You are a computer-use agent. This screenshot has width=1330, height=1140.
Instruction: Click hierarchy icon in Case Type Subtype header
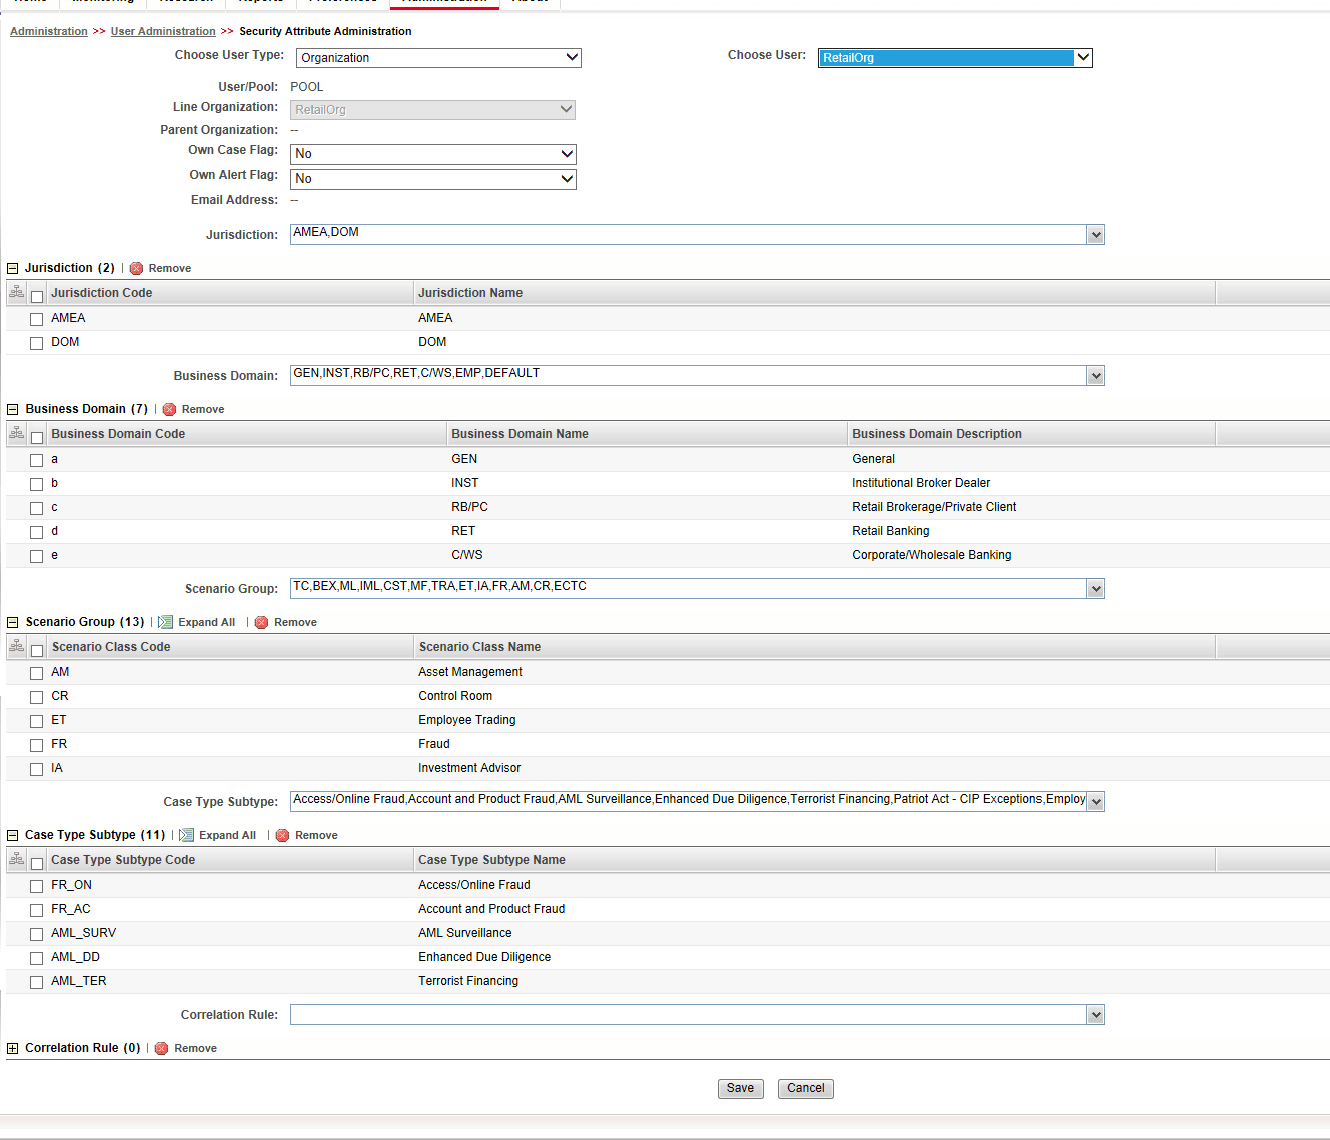16,859
